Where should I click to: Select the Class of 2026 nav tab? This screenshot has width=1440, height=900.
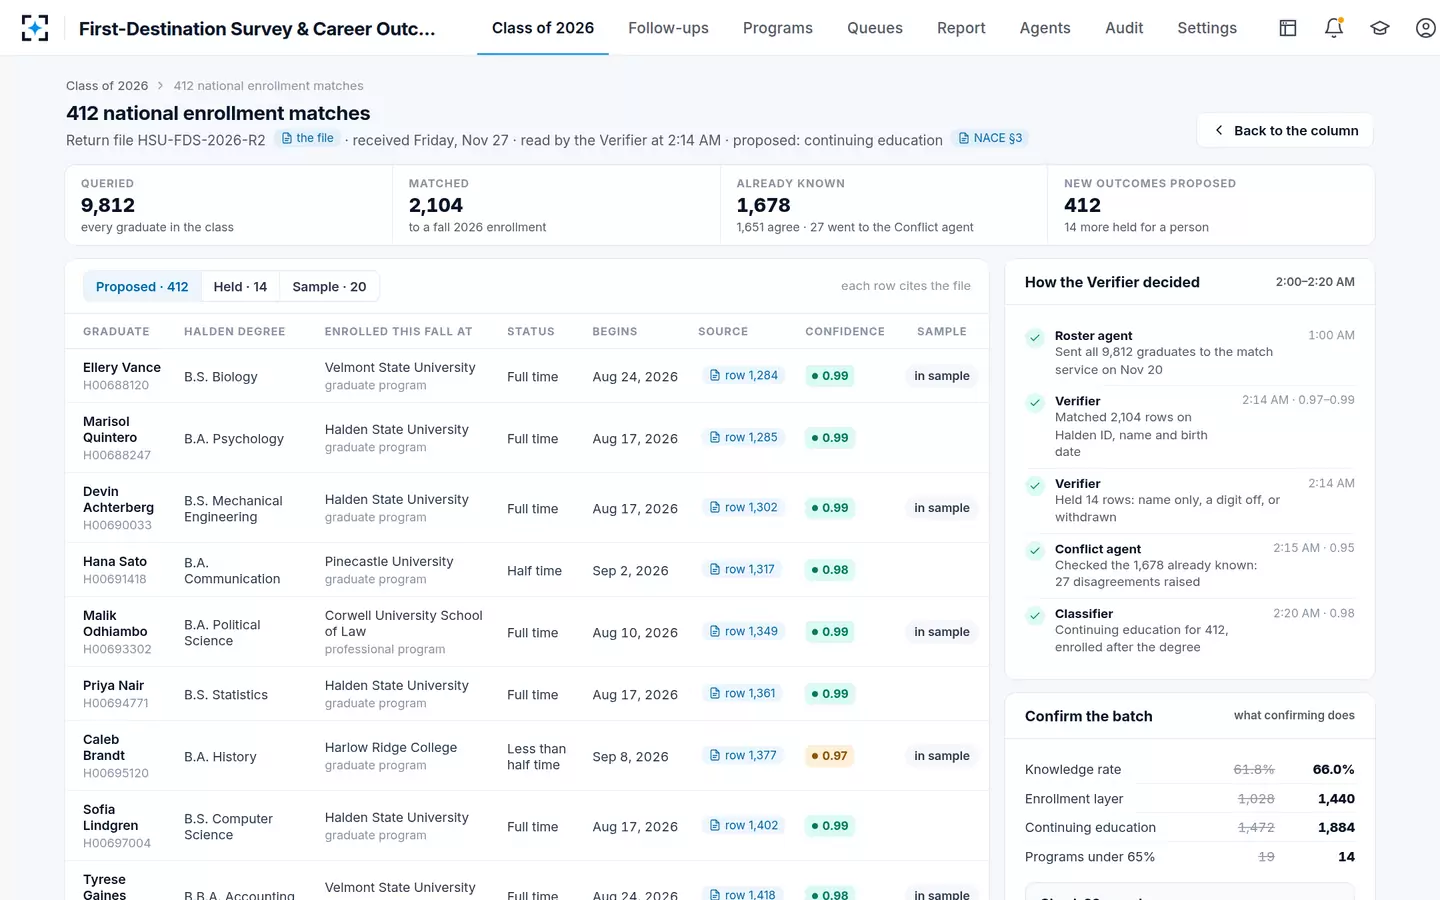coord(543,28)
